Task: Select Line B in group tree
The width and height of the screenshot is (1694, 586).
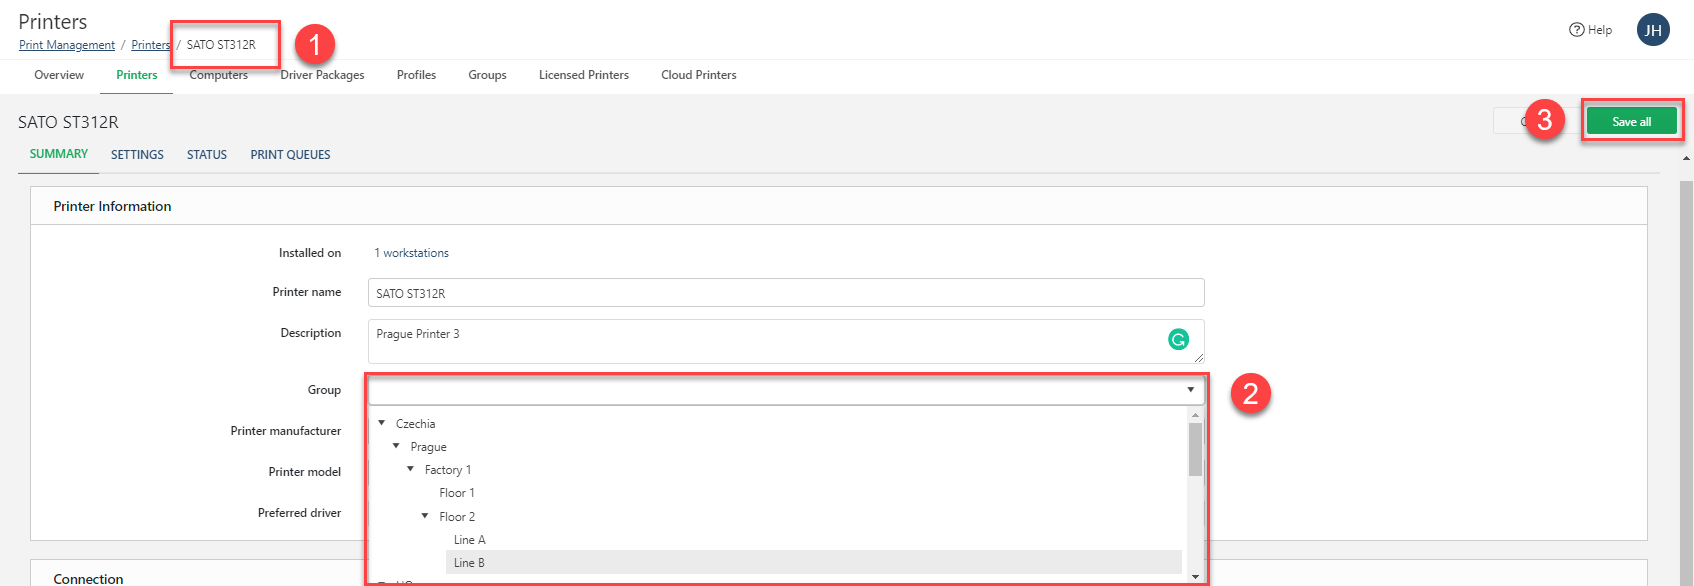Action: click(469, 563)
